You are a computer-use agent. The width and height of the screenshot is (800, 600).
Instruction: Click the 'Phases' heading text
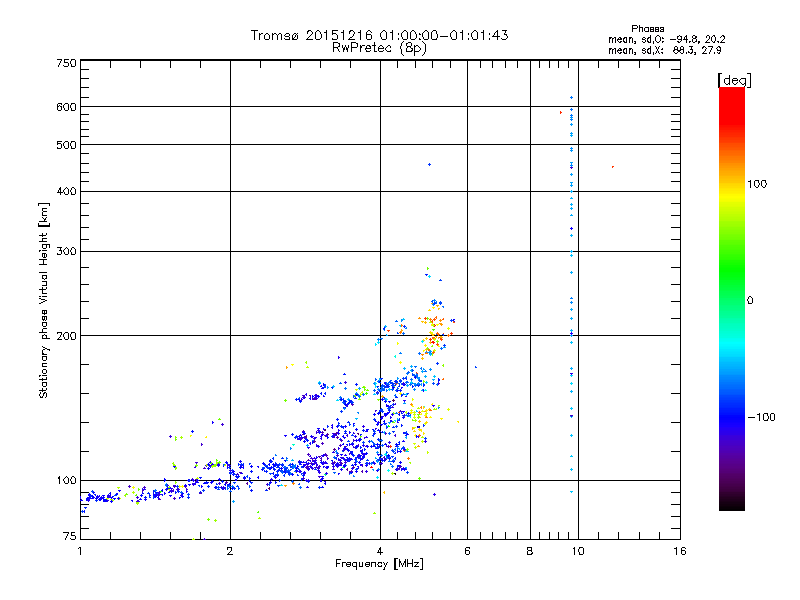pyautogui.click(x=647, y=29)
